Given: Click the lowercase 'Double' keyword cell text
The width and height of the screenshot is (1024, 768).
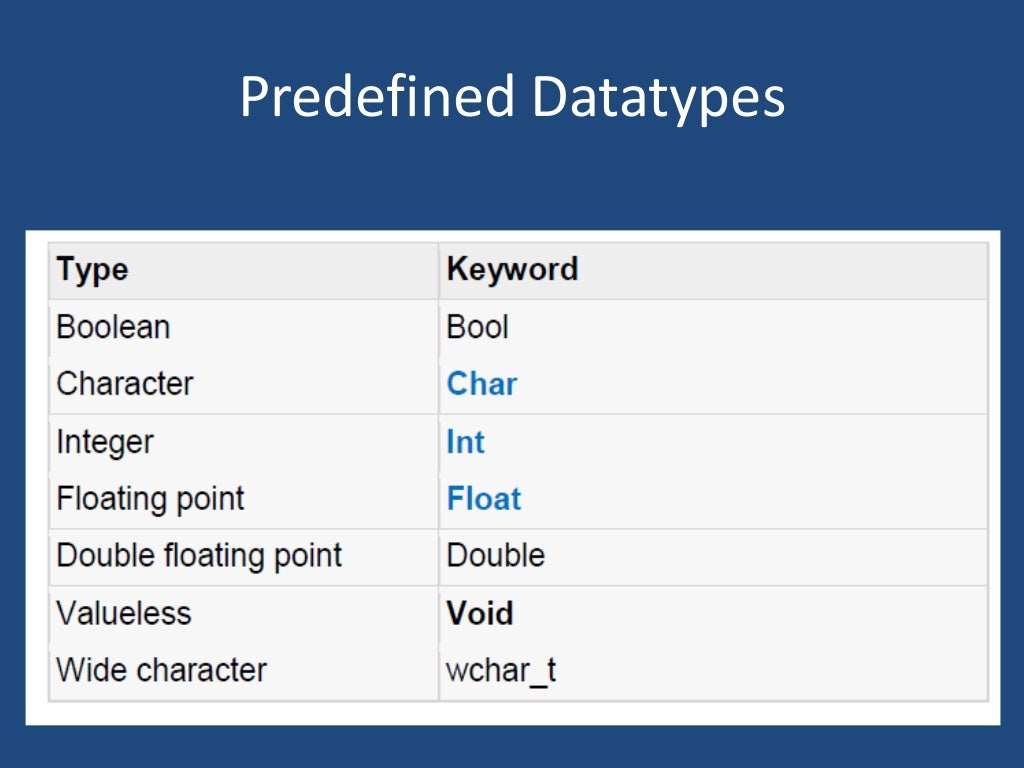Looking at the screenshot, I should coord(495,556).
